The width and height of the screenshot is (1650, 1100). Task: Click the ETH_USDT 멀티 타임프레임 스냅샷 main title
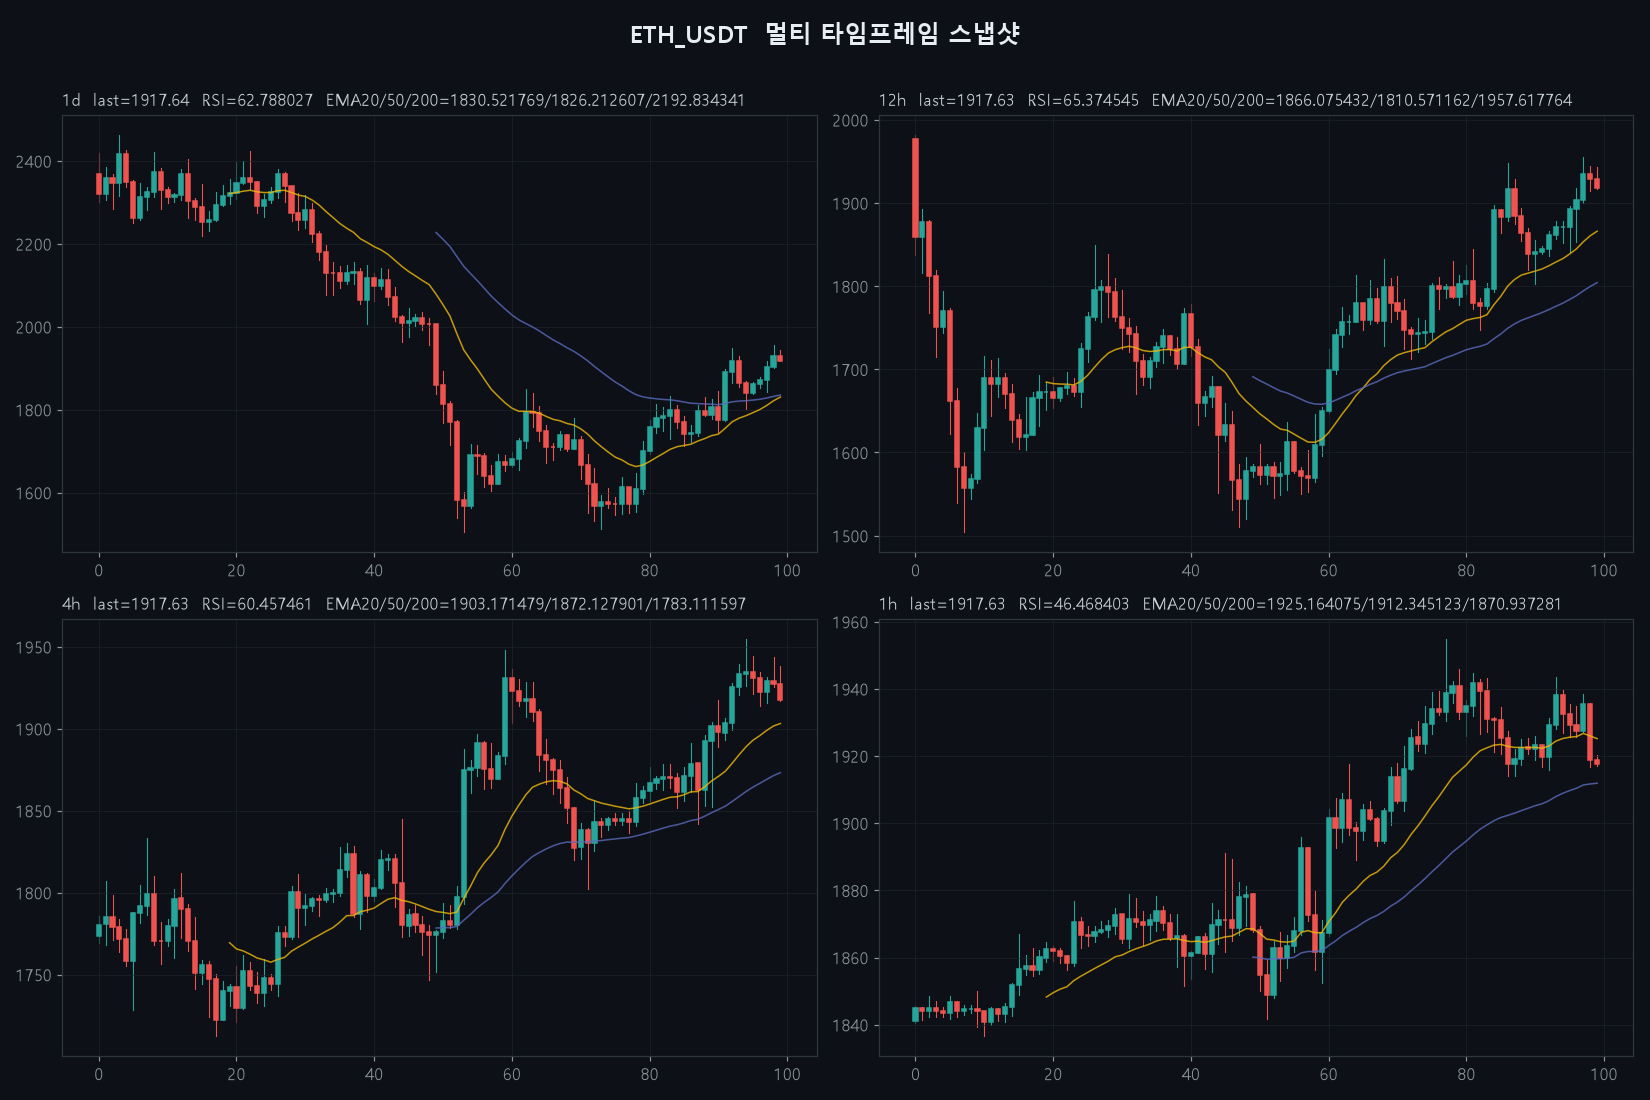point(824,34)
